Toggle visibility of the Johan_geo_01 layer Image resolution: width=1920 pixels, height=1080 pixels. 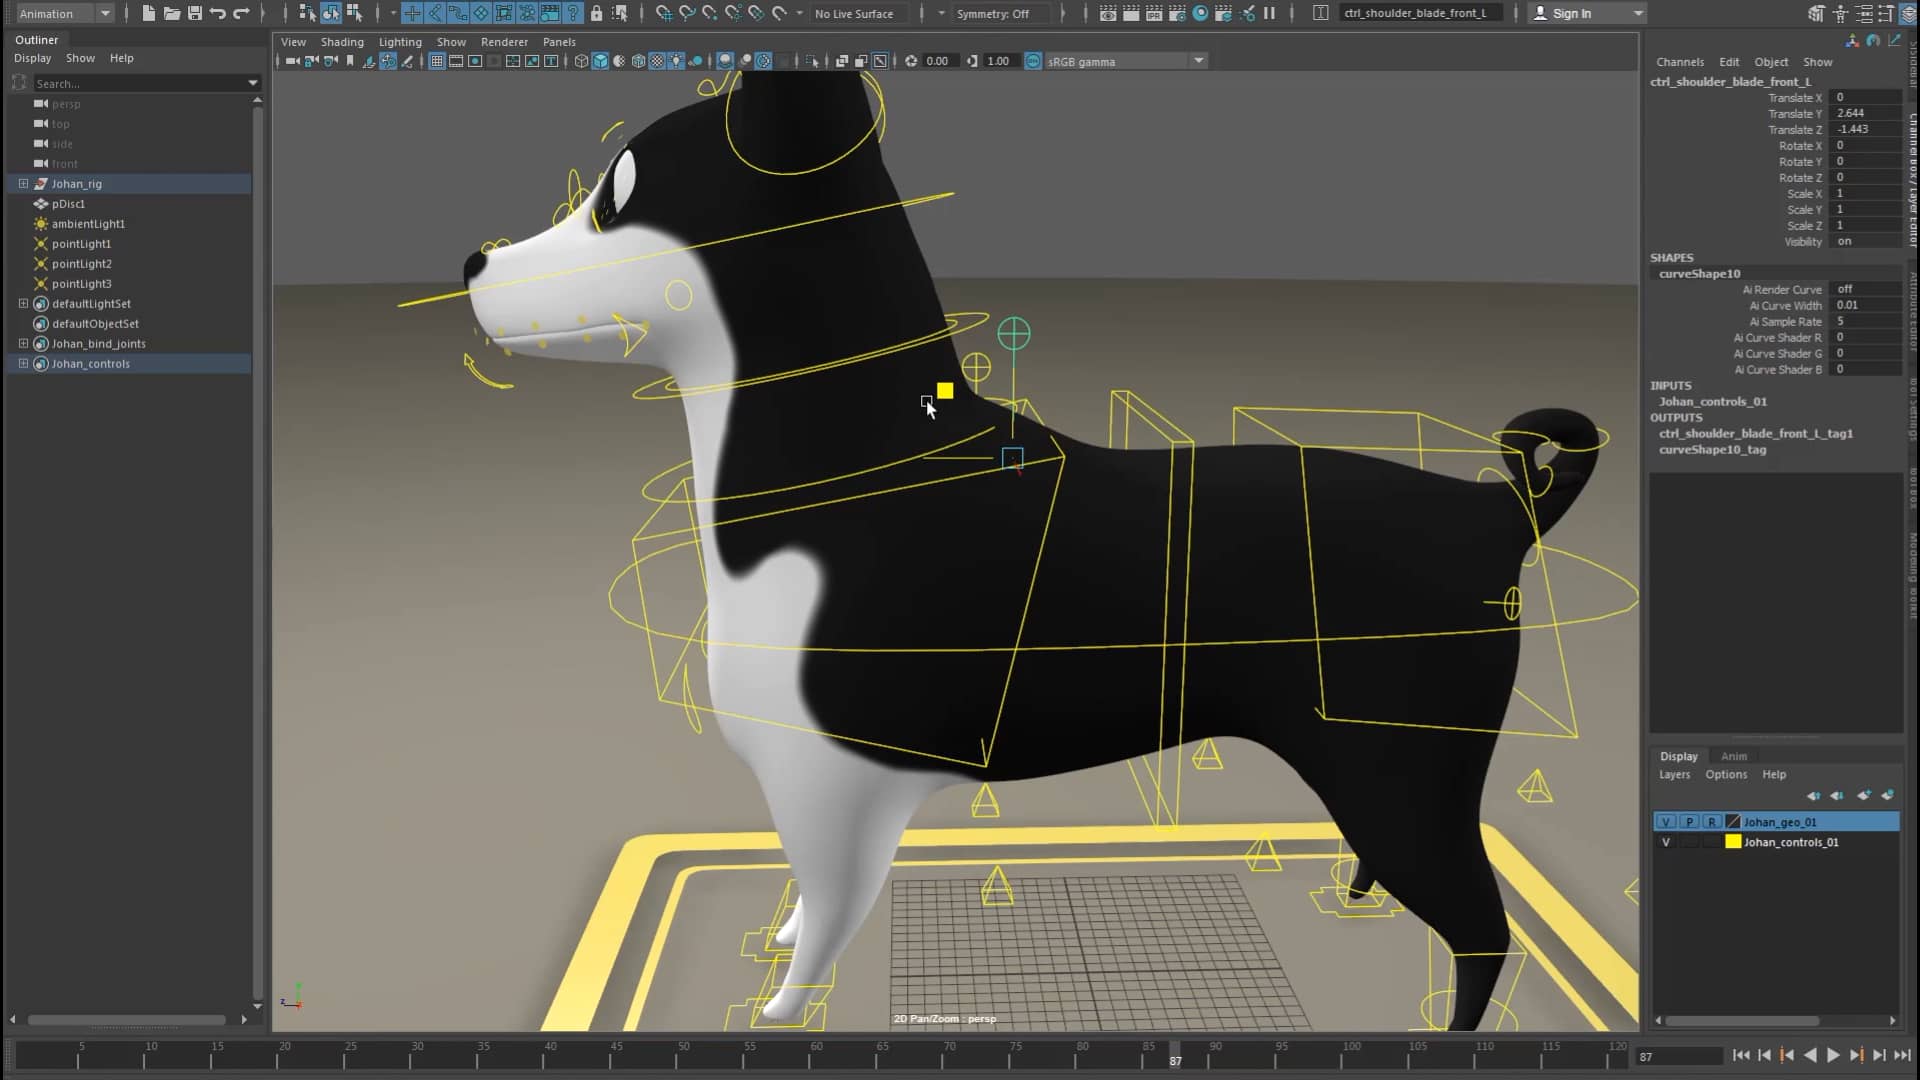coord(1665,822)
